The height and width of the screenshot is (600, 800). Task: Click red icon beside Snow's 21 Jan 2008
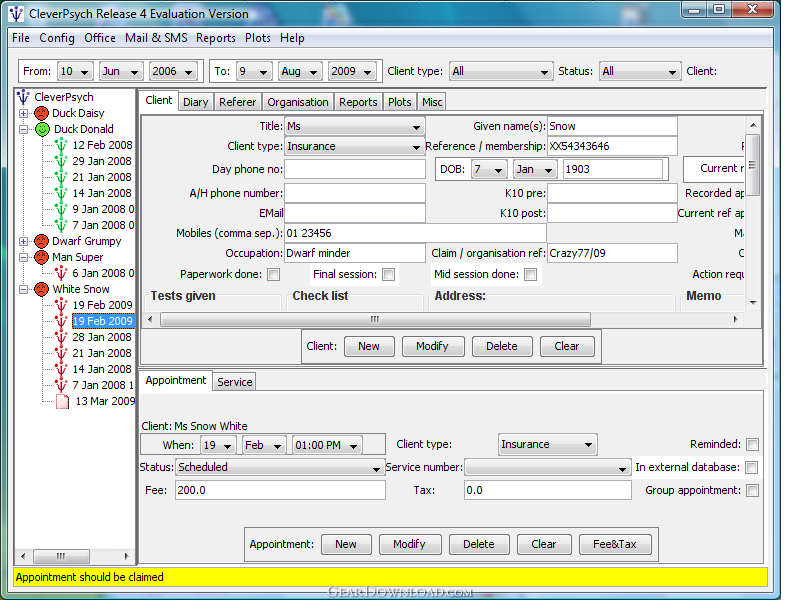point(61,353)
